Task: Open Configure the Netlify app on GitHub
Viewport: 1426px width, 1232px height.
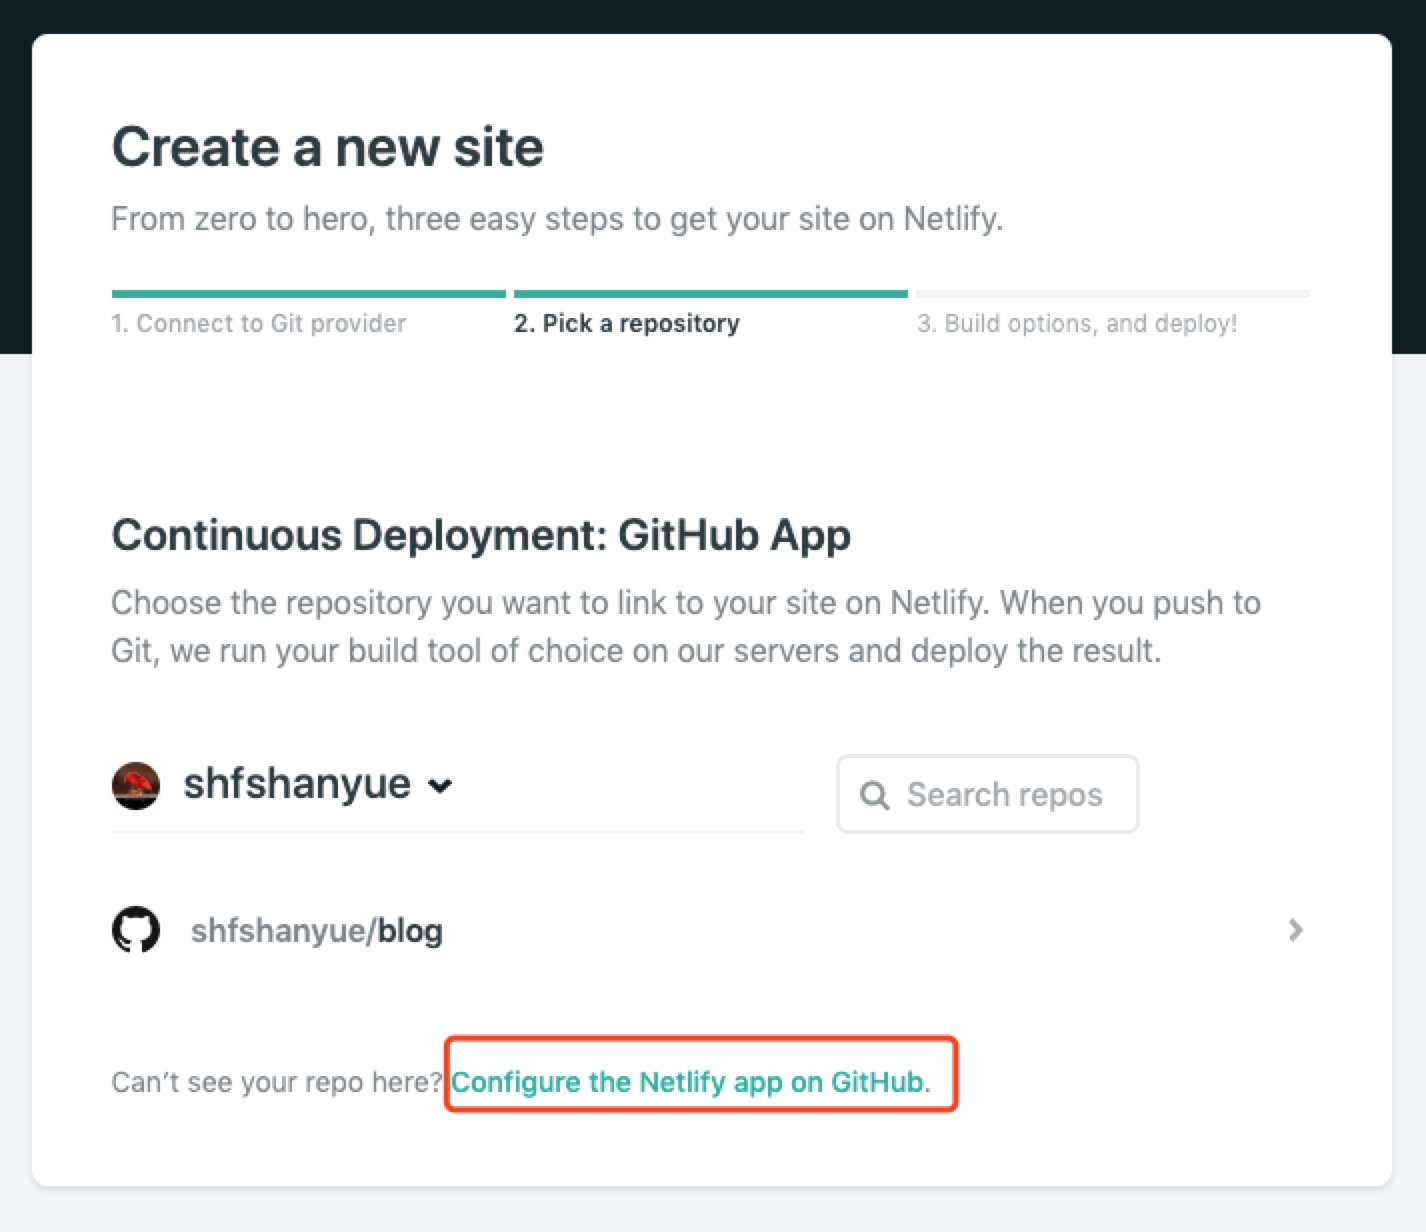Action: 690,1082
